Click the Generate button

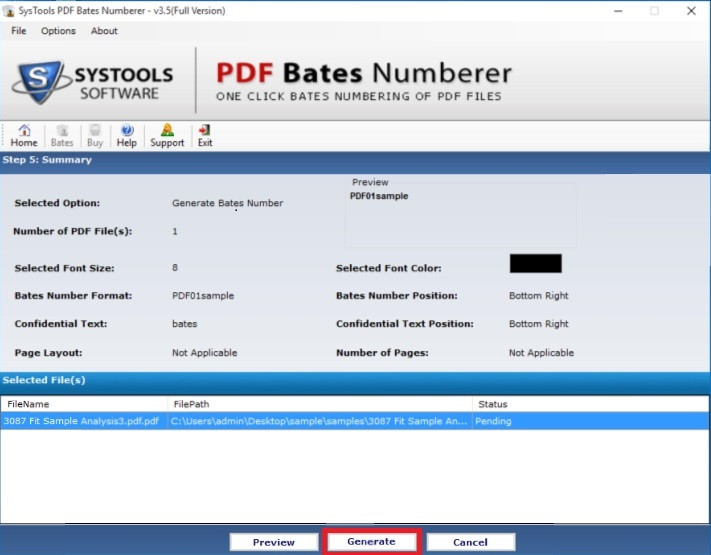point(372,541)
